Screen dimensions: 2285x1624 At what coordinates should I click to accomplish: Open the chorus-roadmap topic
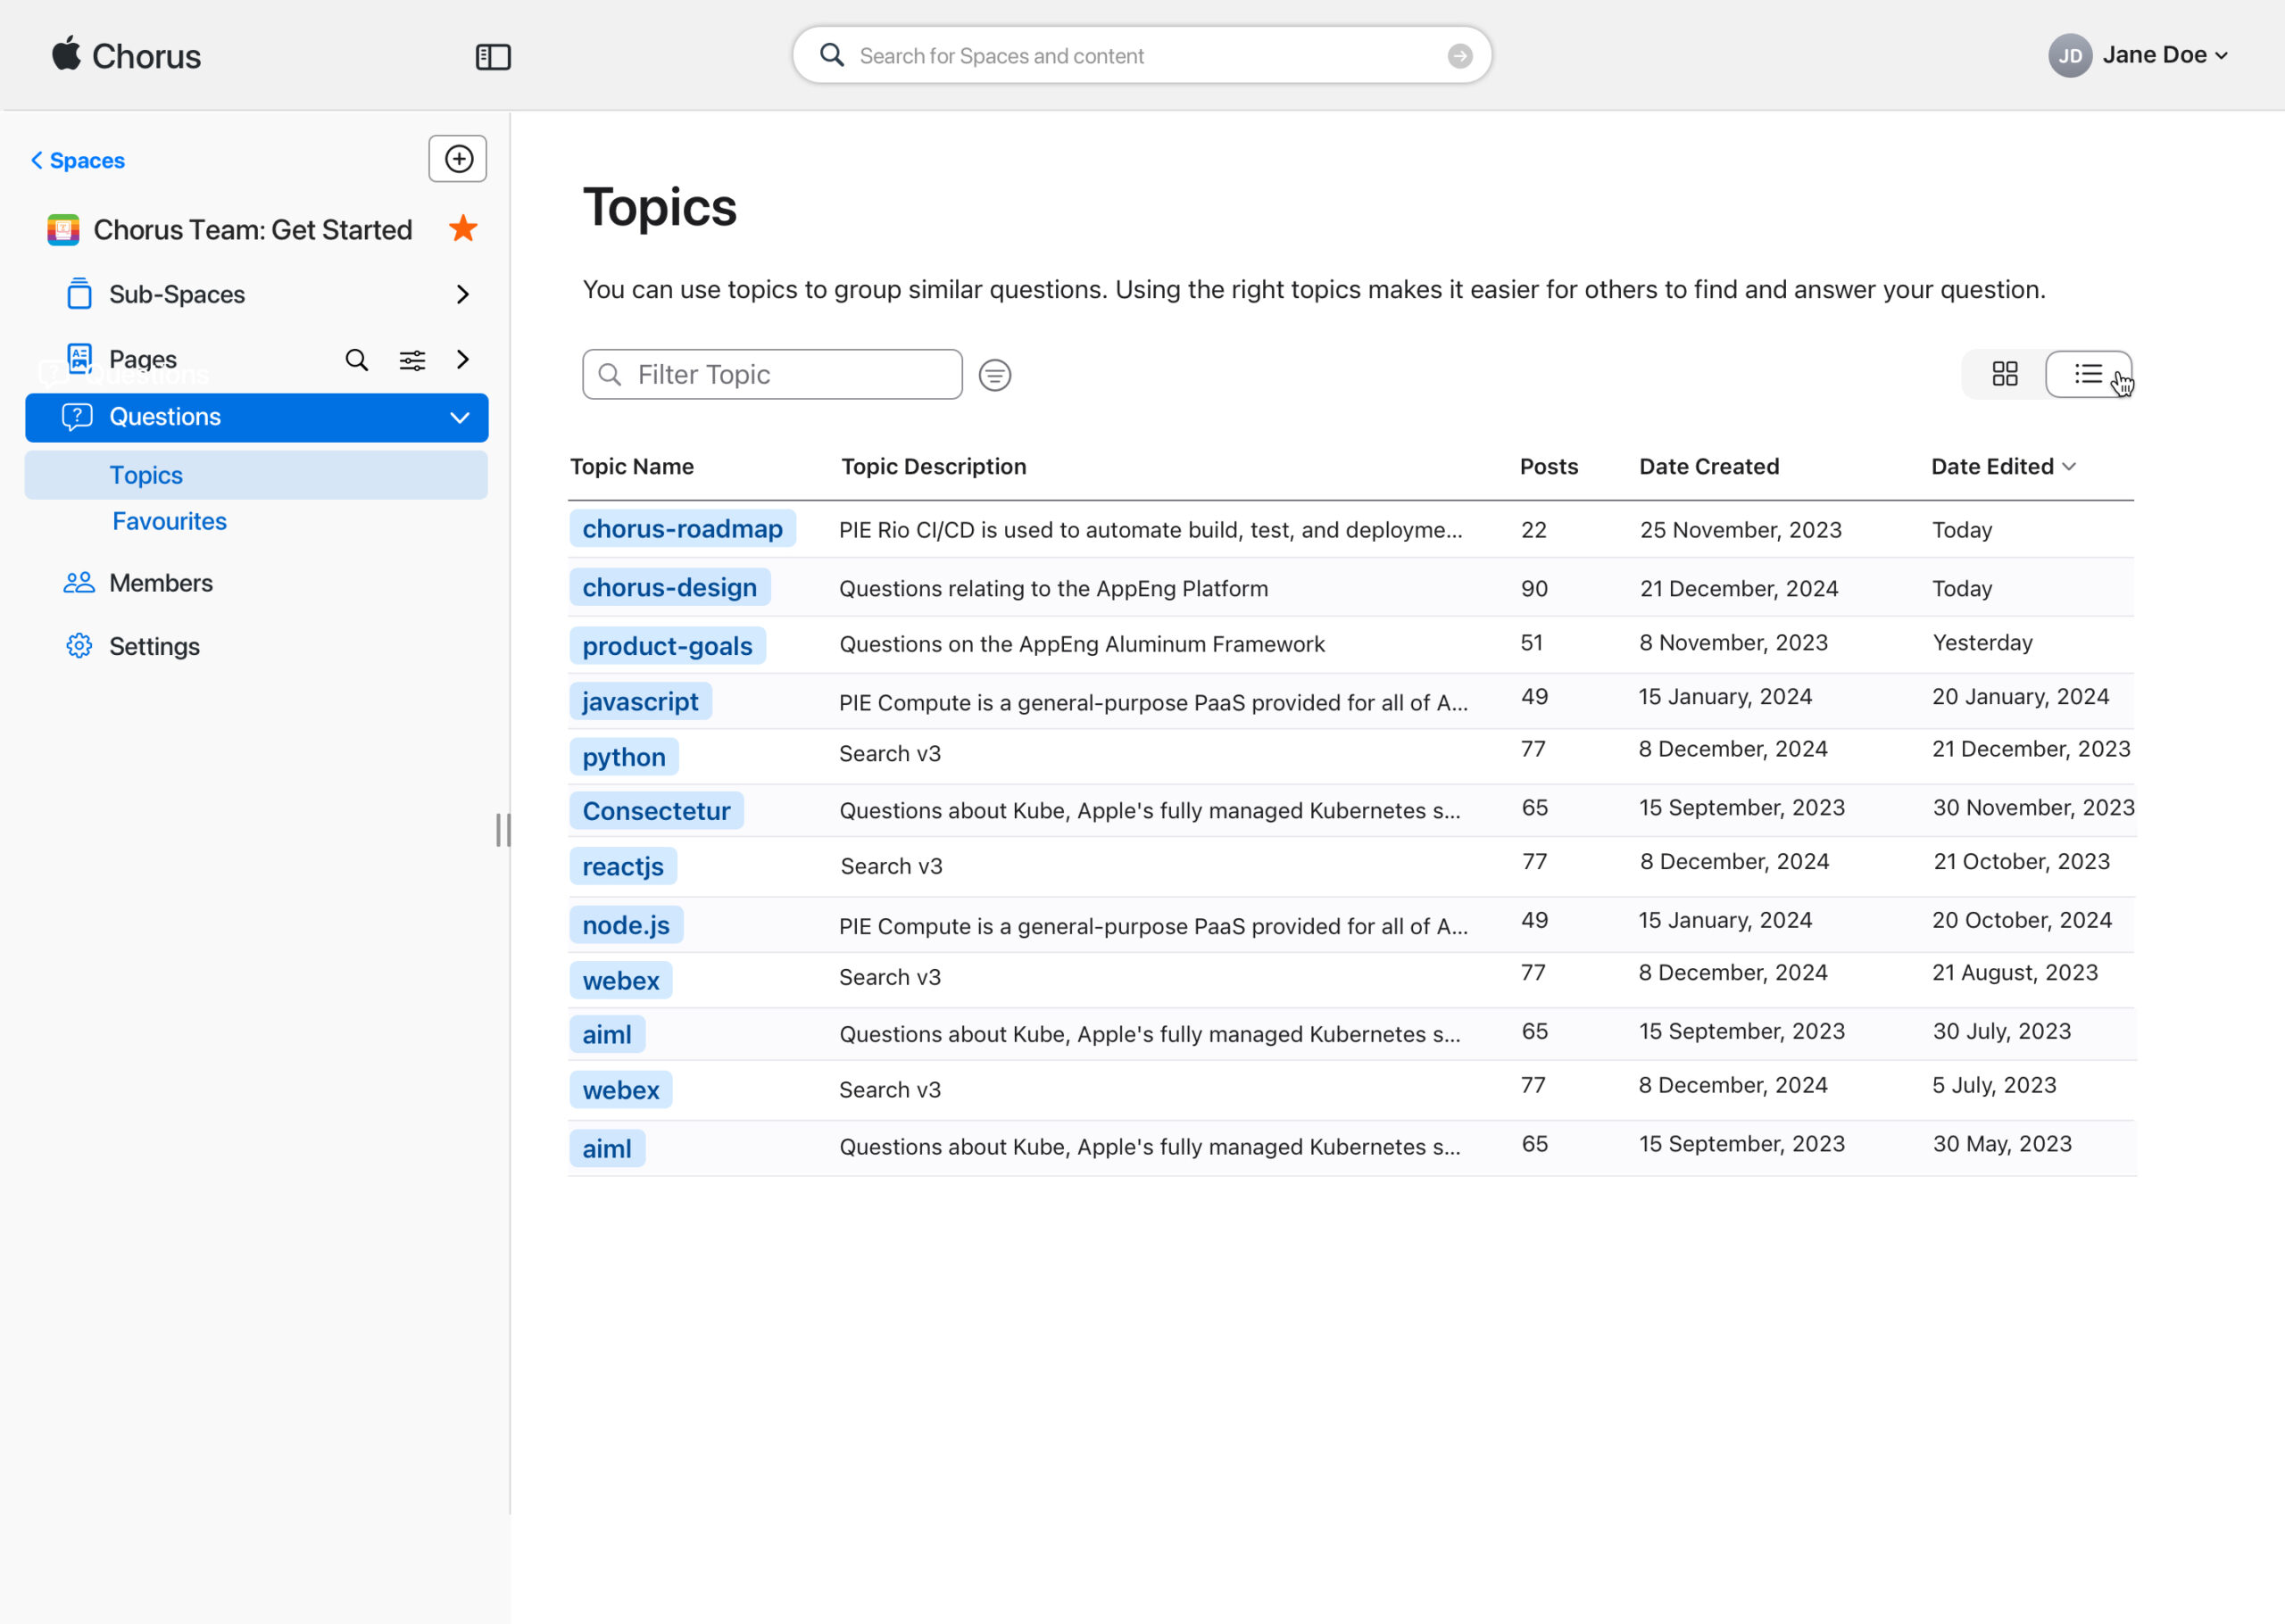tap(682, 528)
